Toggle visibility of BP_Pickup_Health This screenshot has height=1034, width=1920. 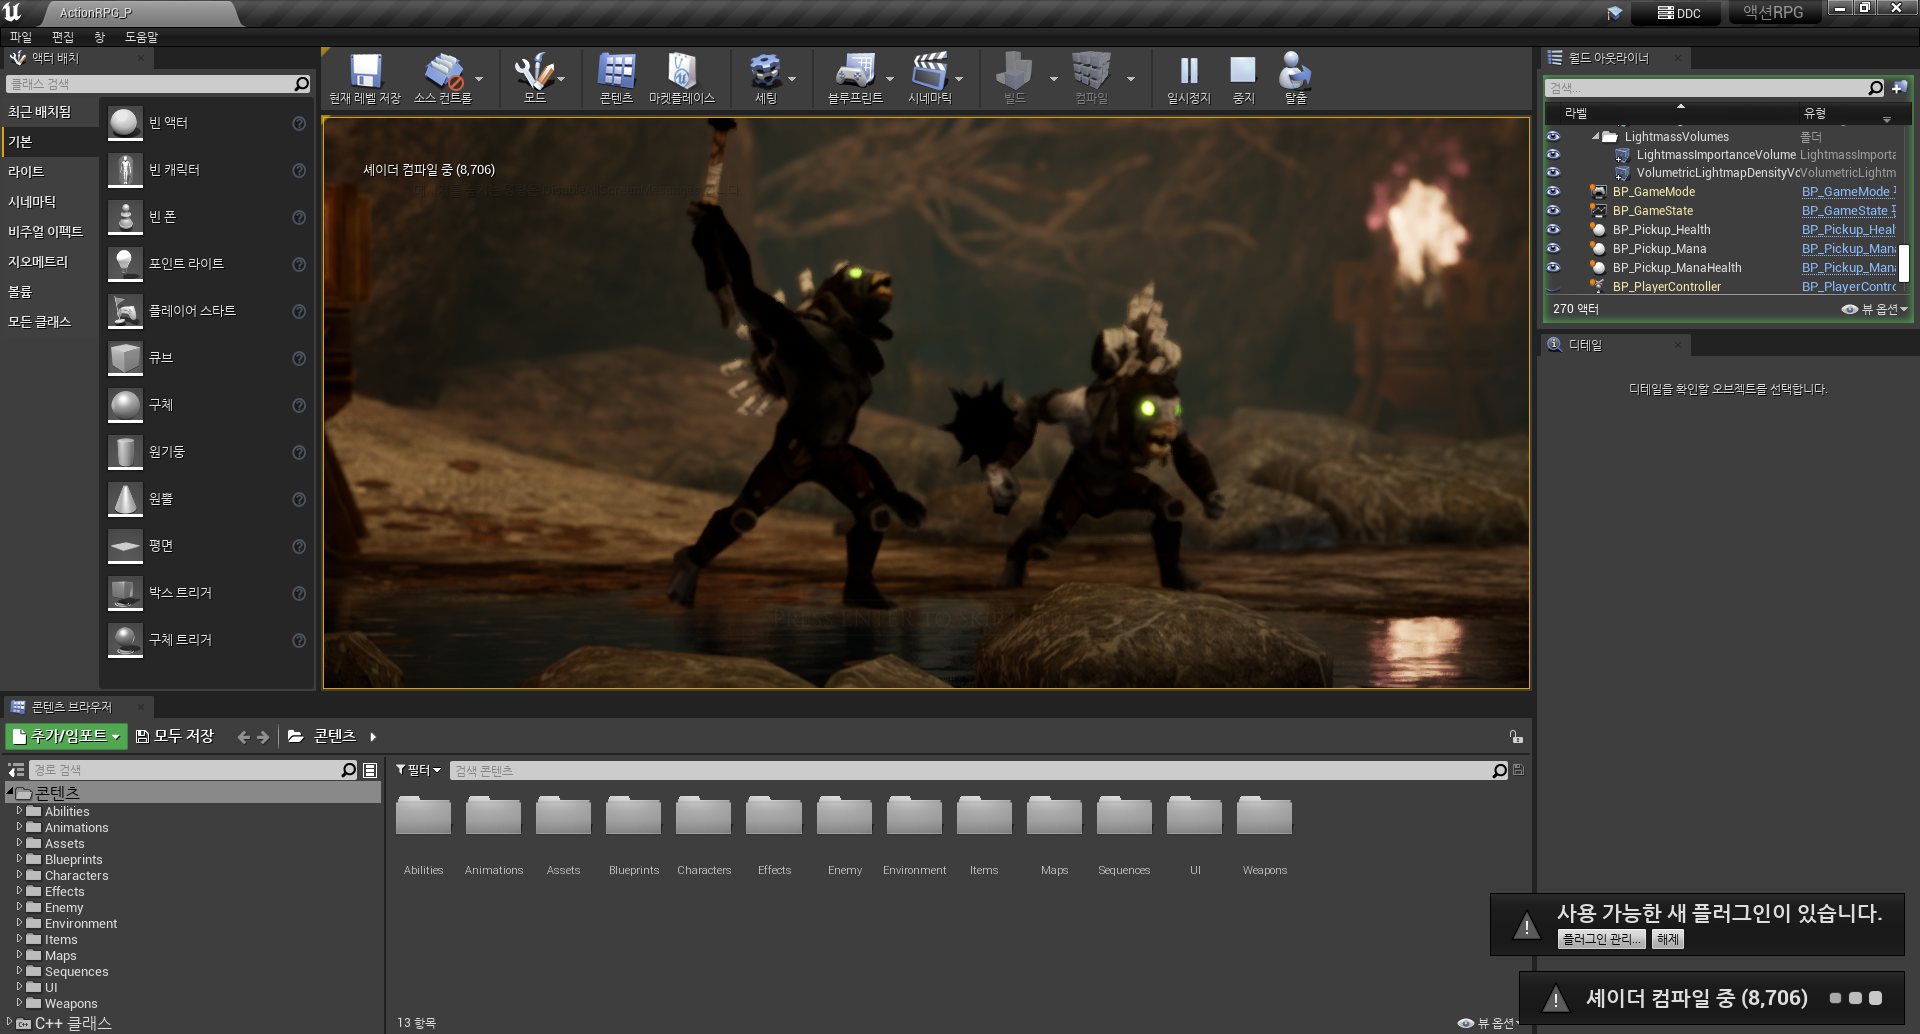coord(1553,229)
